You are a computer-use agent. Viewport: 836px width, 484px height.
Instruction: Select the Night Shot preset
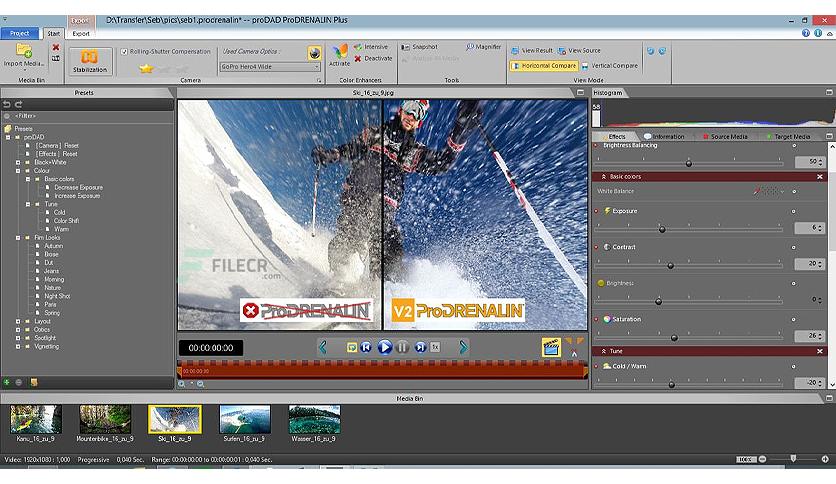coord(57,296)
